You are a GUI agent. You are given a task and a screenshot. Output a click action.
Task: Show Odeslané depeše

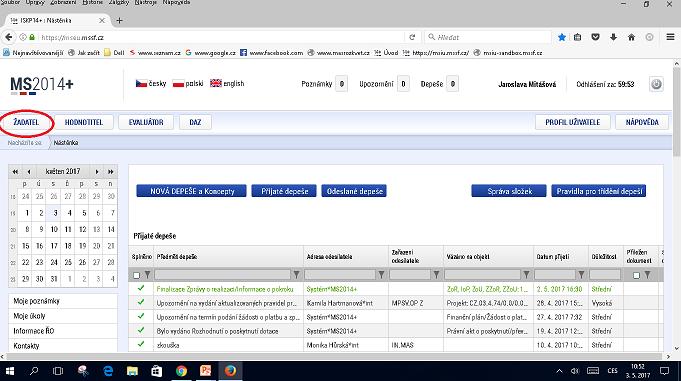point(354,191)
